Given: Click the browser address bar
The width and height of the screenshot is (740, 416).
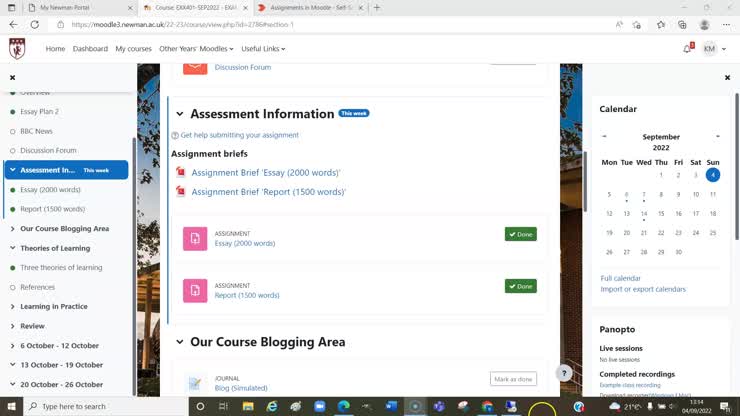Looking at the screenshot, I should click(x=330, y=25).
